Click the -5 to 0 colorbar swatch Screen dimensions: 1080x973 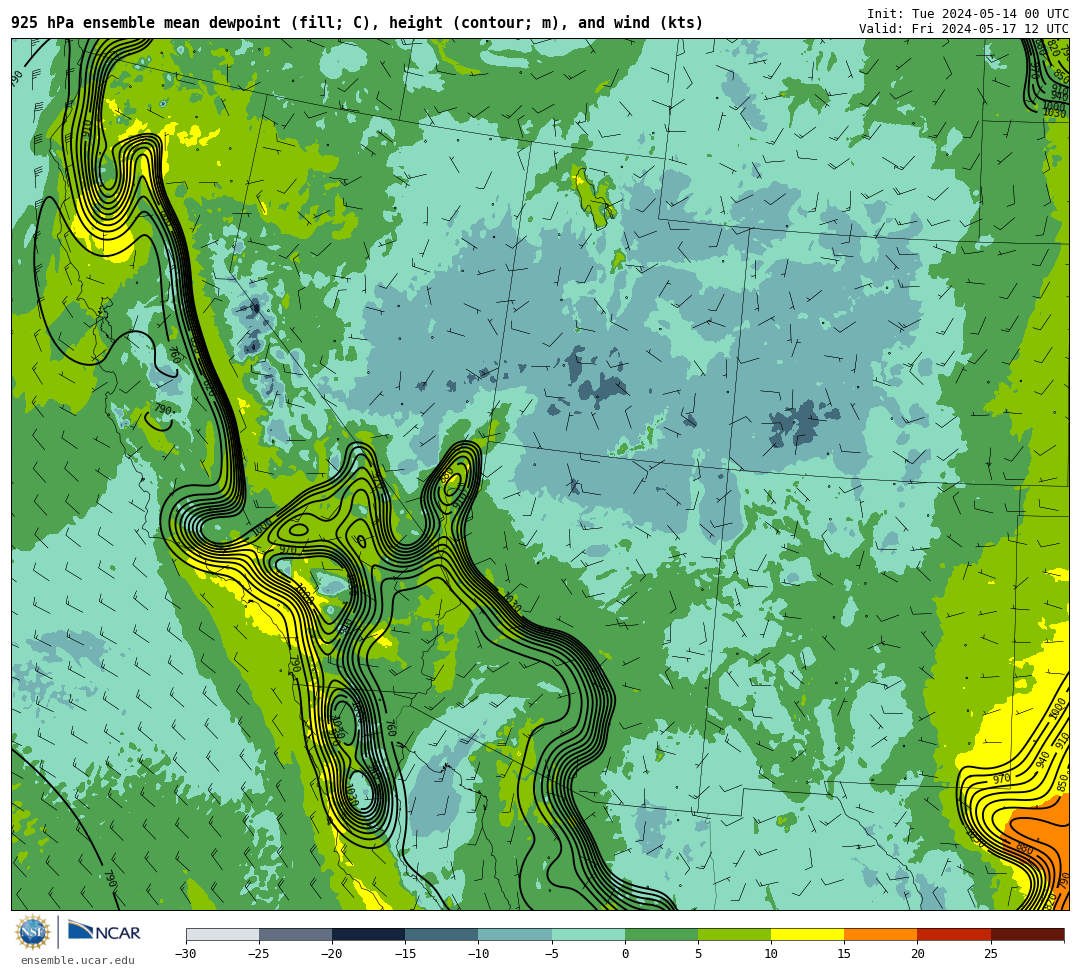588,934
